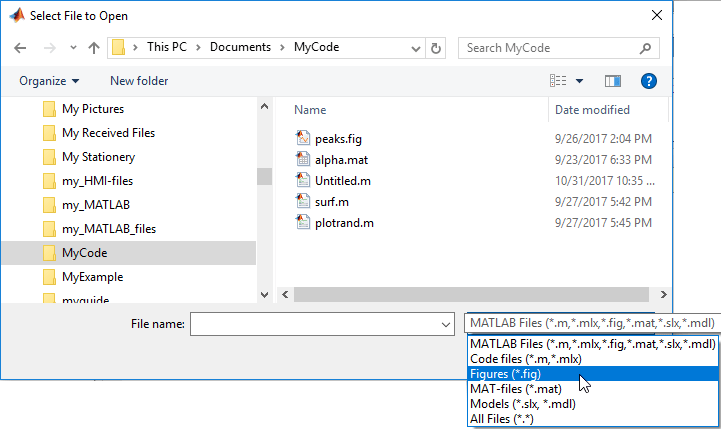Select my_MATLAB folder in navigation tree
This screenshot has height=429, width=721.
(x=96, y=205)
